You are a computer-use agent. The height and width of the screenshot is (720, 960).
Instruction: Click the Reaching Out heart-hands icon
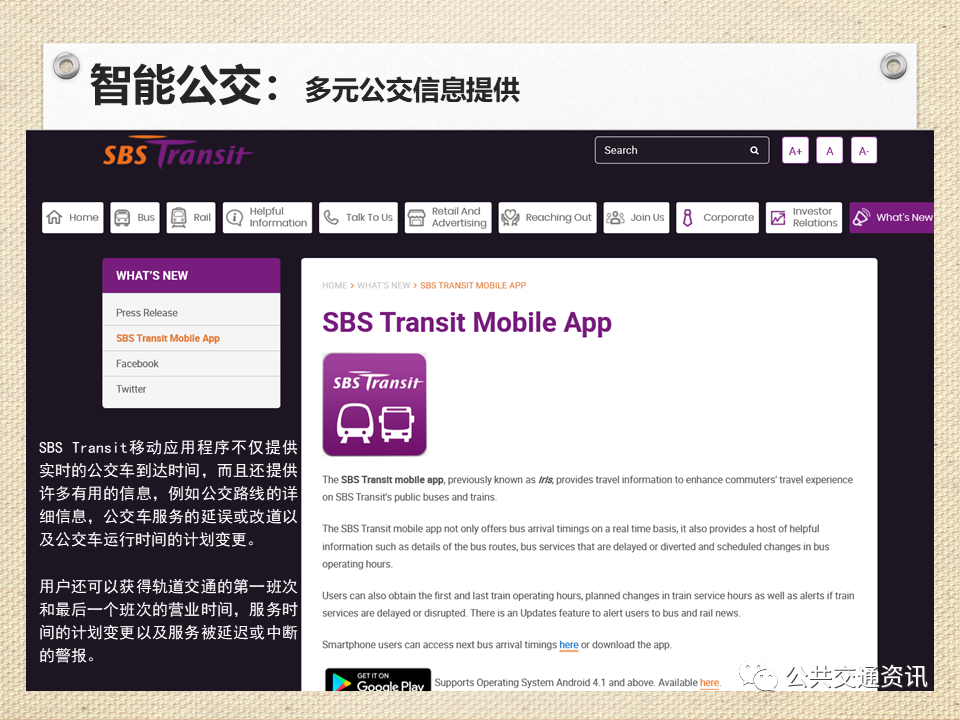[510, 217]
